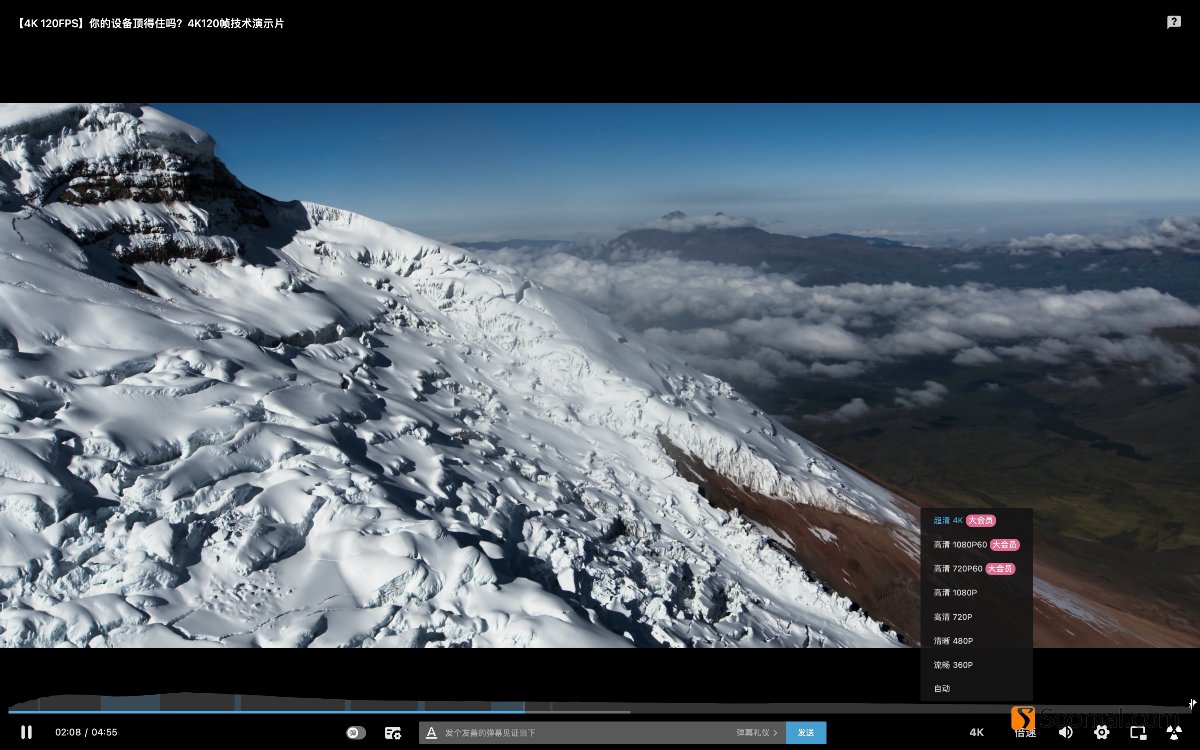
Task: Enter picture-in-picture mini player mode
Action: click(x=1138, y=732)
